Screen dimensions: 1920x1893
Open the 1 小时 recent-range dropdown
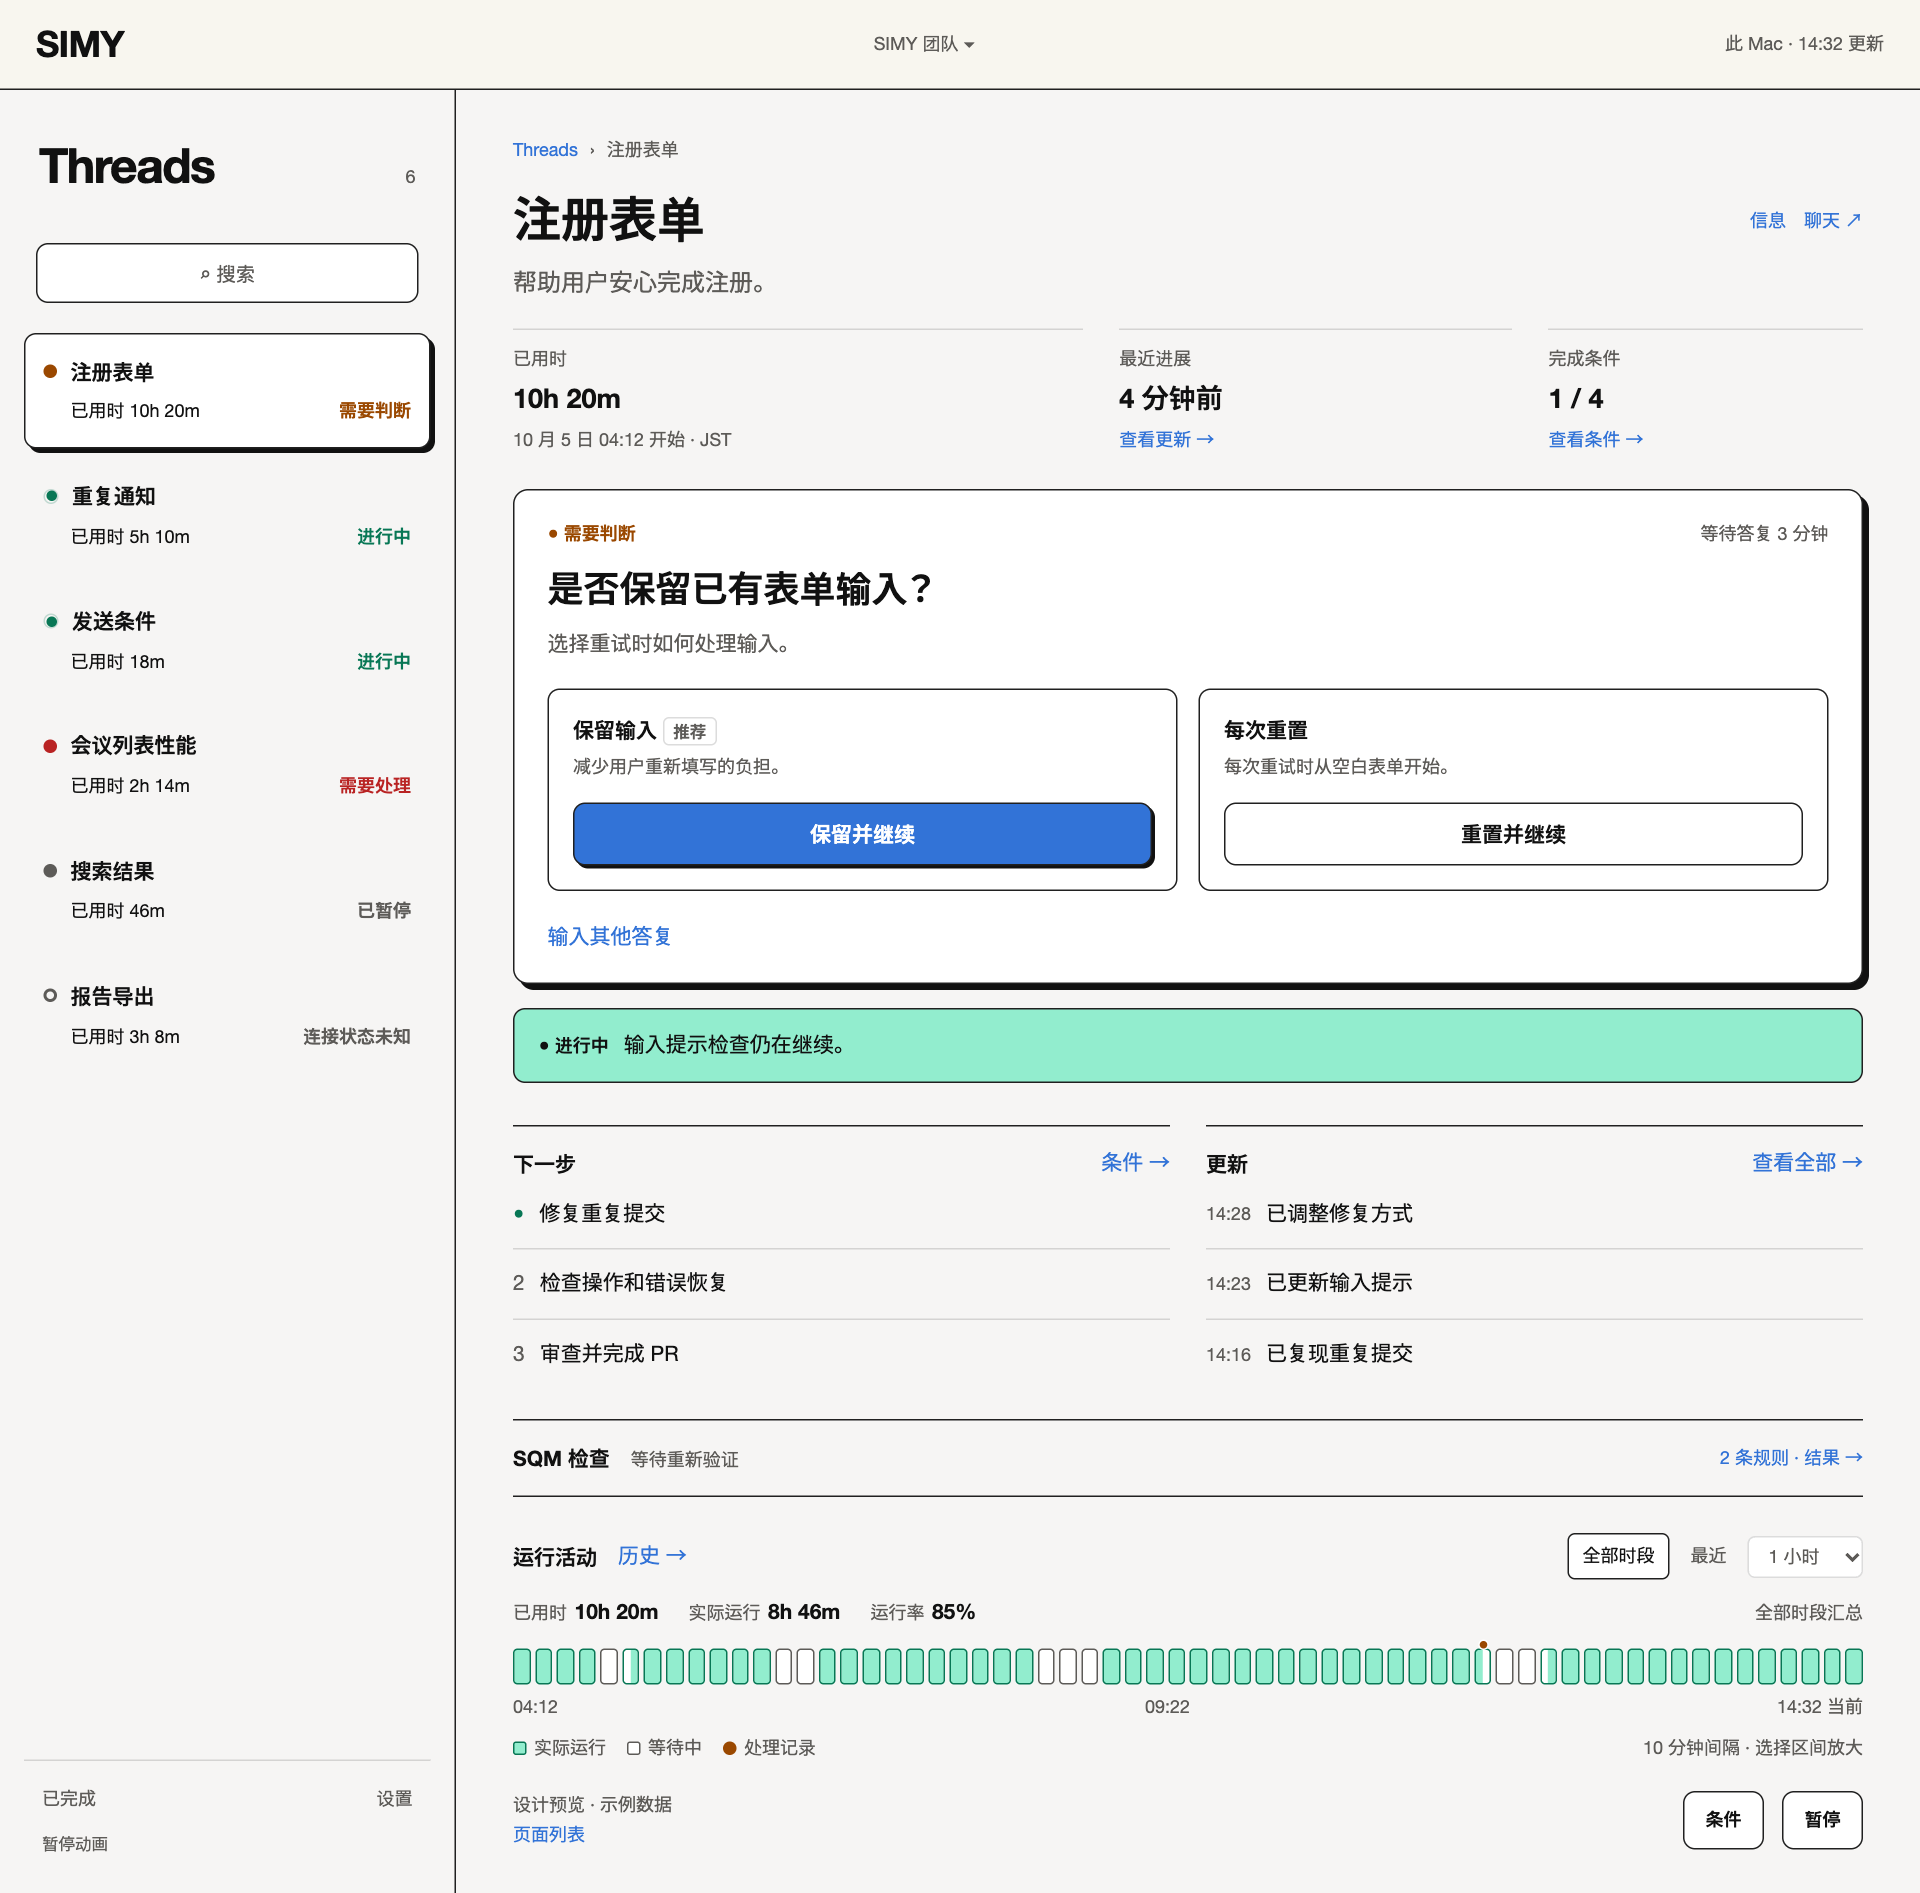(x=1804, y=1557)
